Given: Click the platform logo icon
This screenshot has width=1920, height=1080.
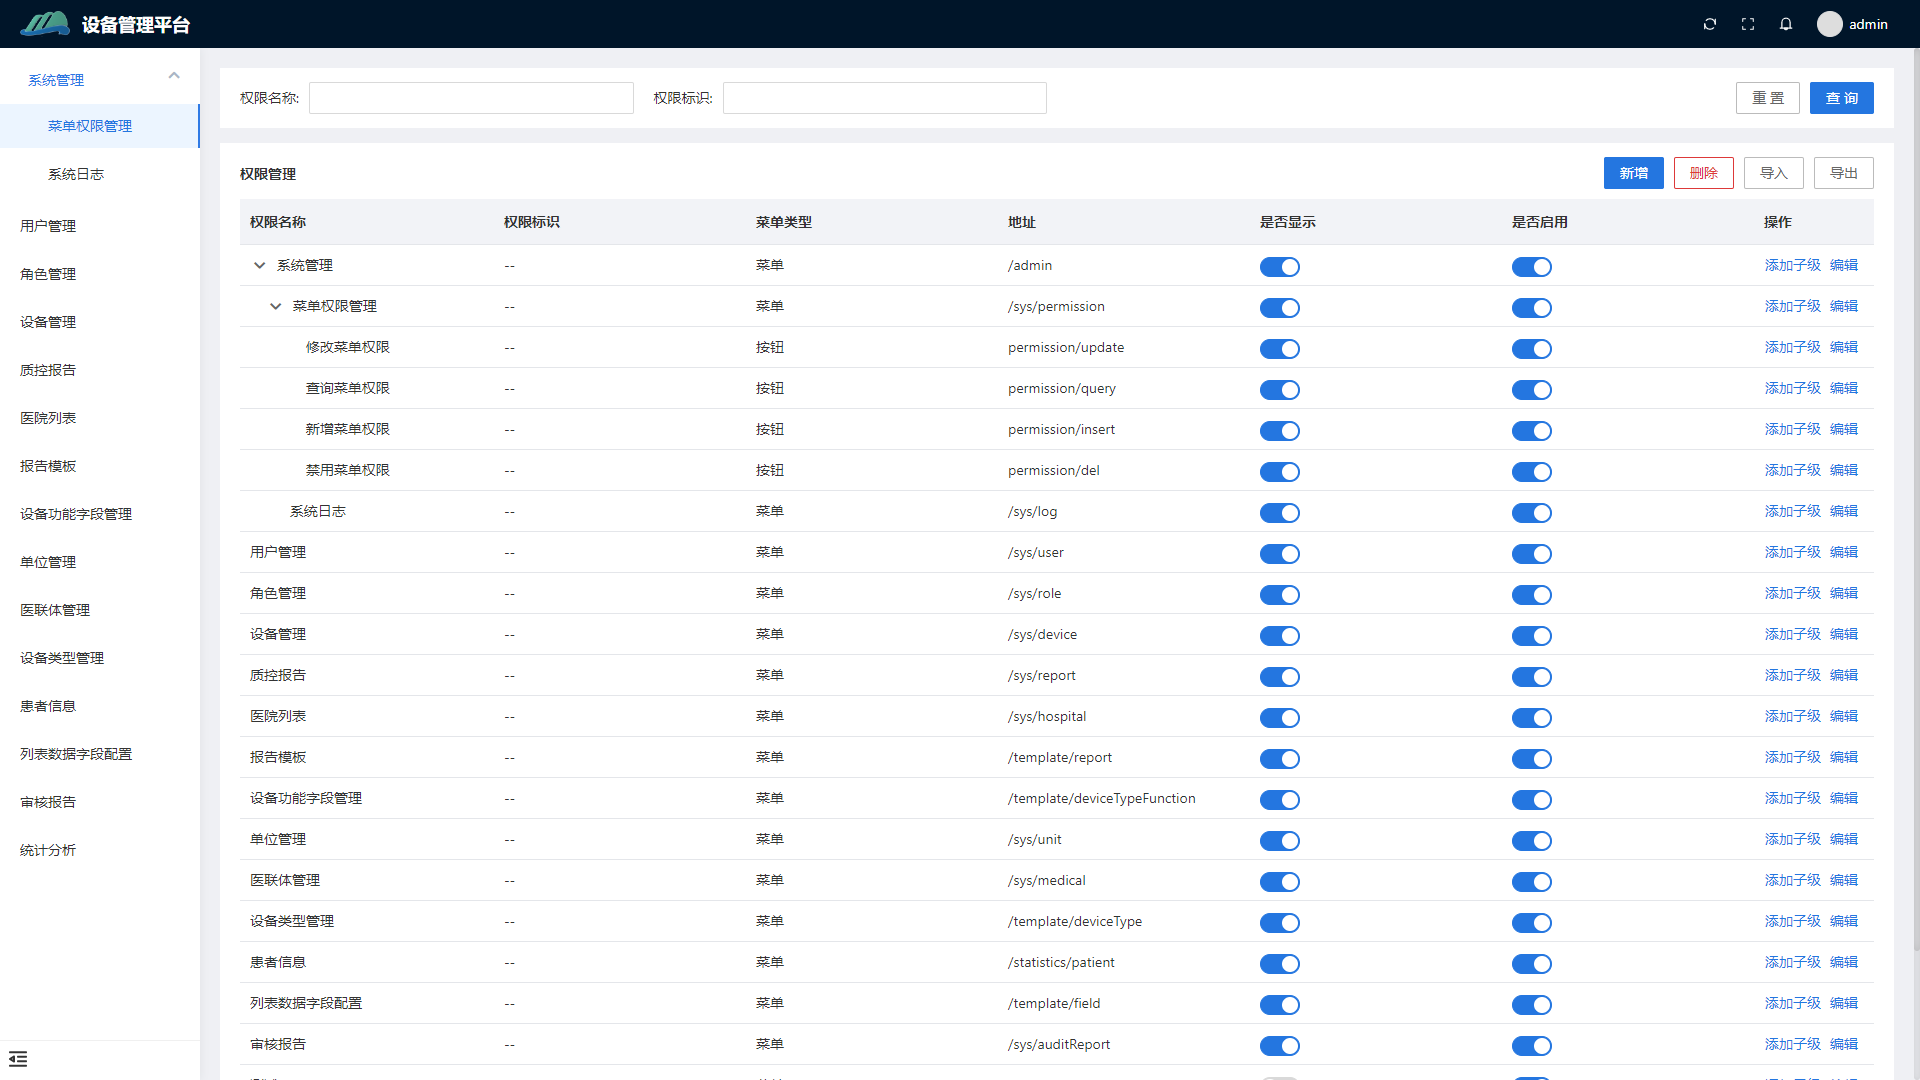Looking at the screenshot, I should coord(45,24).
